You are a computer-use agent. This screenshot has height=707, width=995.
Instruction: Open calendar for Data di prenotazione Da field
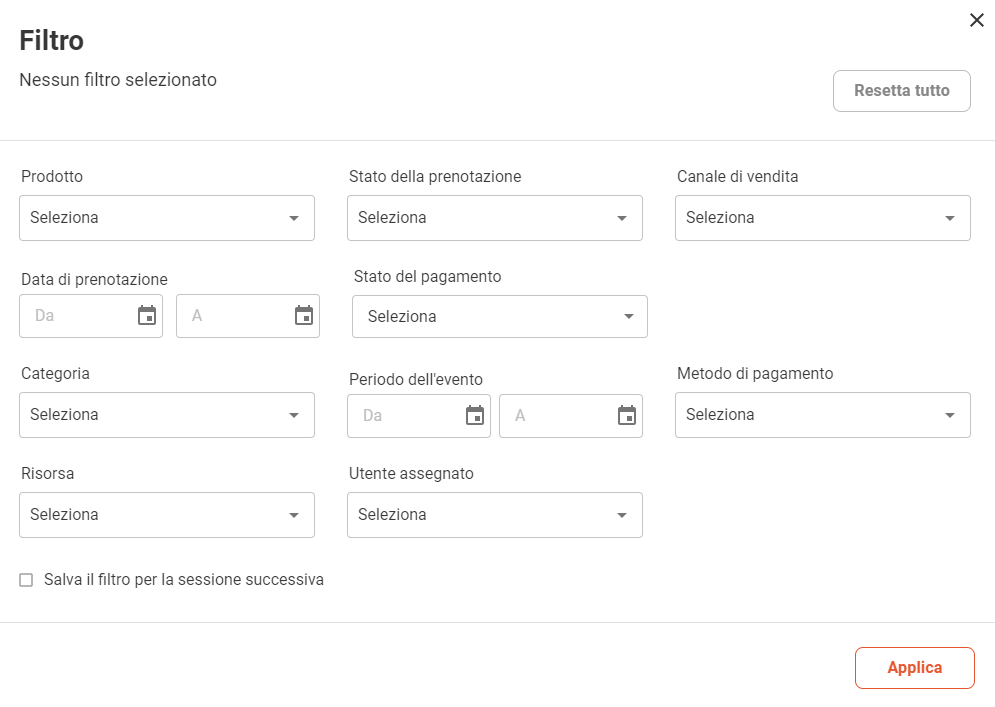click(x=147, y=315)
